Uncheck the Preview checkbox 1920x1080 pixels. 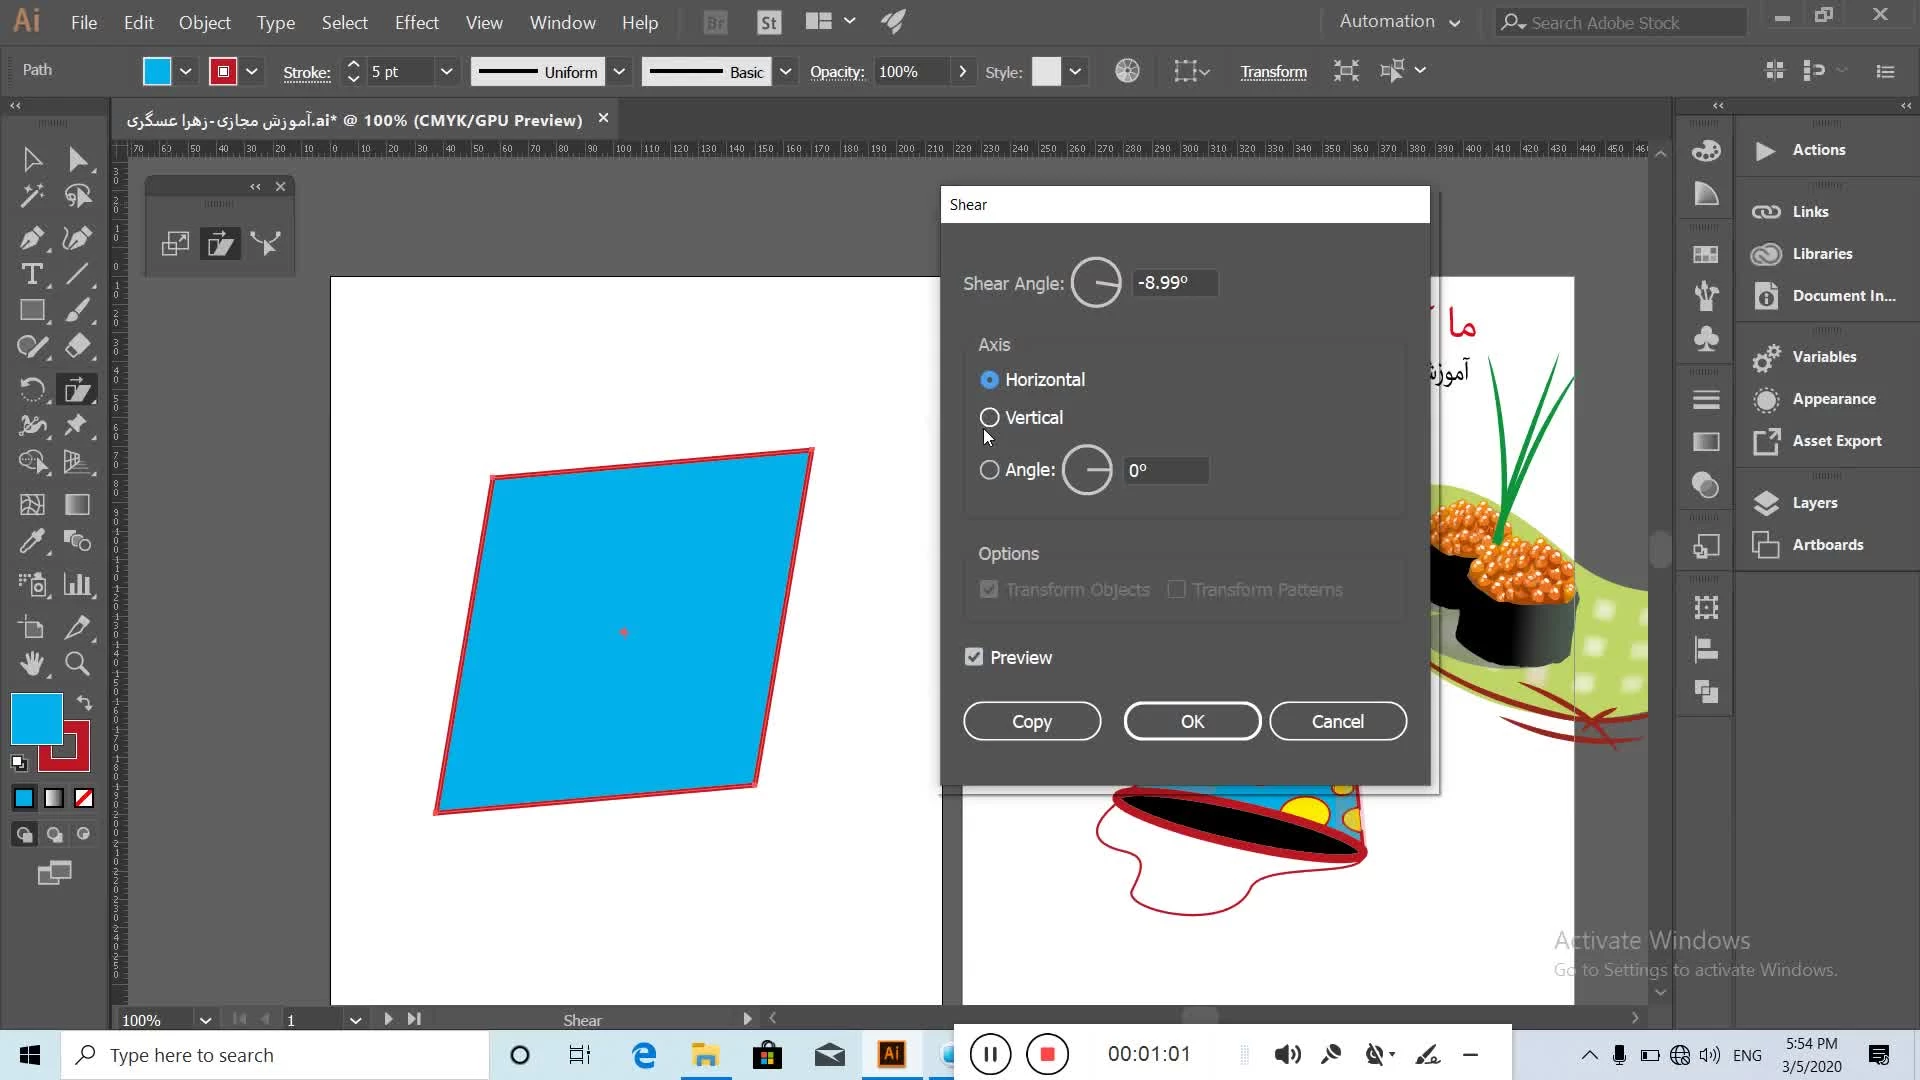coord(974,657)
